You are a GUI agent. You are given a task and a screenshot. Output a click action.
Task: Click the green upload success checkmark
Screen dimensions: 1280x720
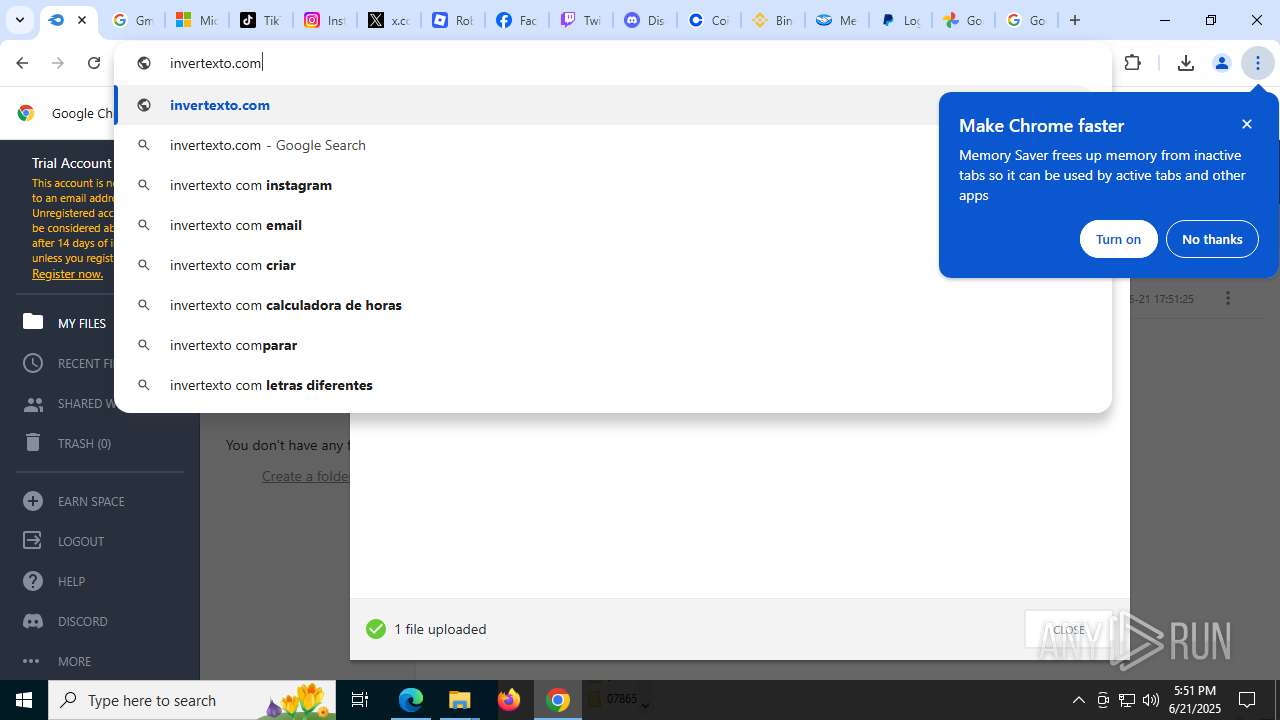(376, 629)
